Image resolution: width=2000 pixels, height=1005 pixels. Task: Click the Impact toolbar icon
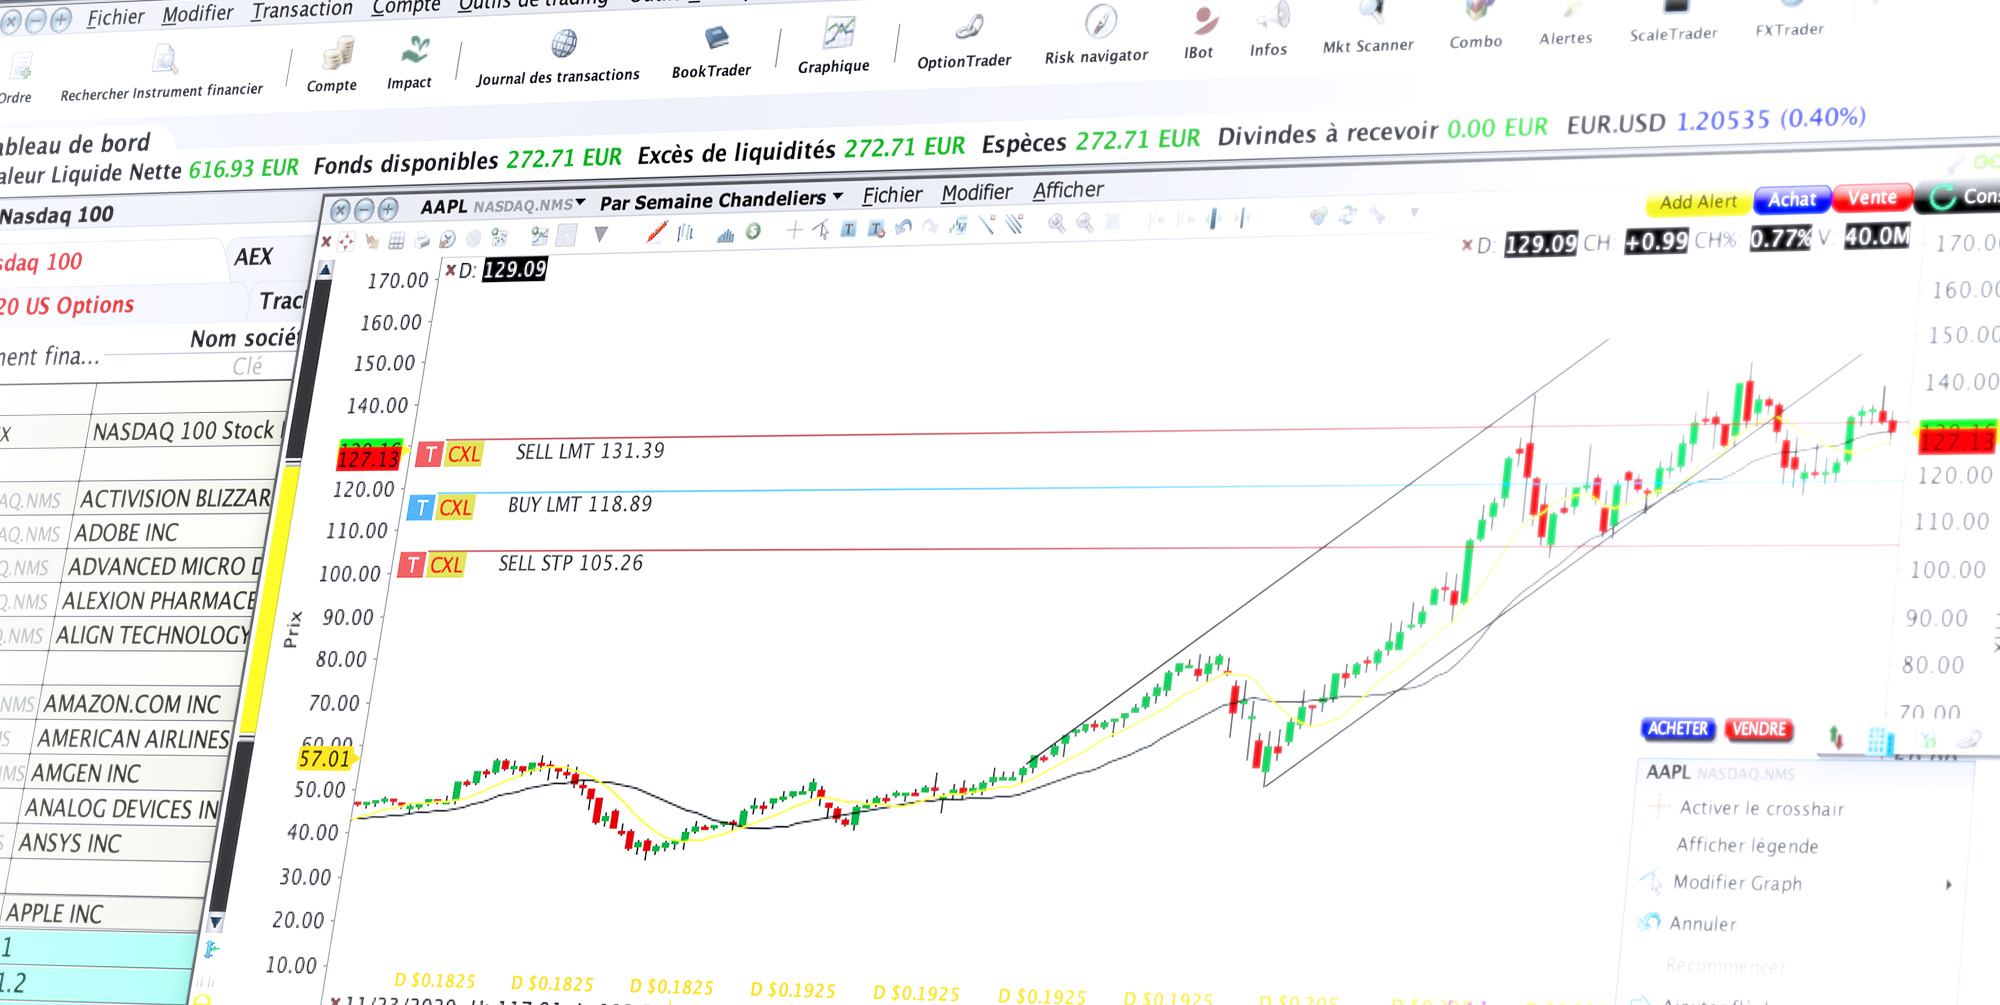pyautogui.click(x=411, y=62)
